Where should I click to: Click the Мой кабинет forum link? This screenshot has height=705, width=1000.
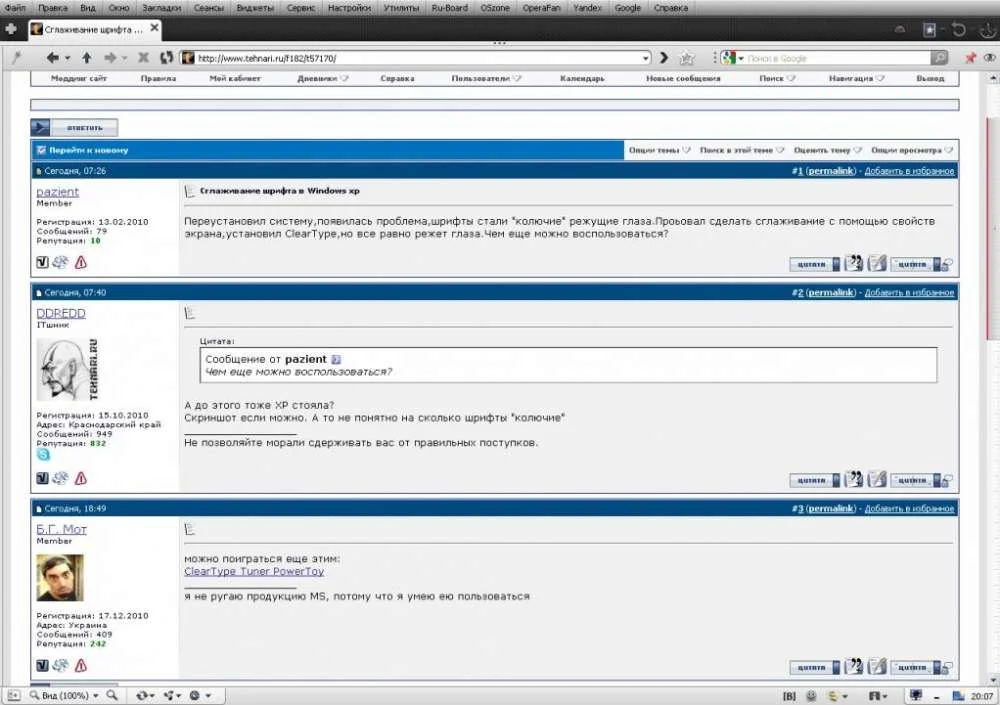[x=235, y=78]
